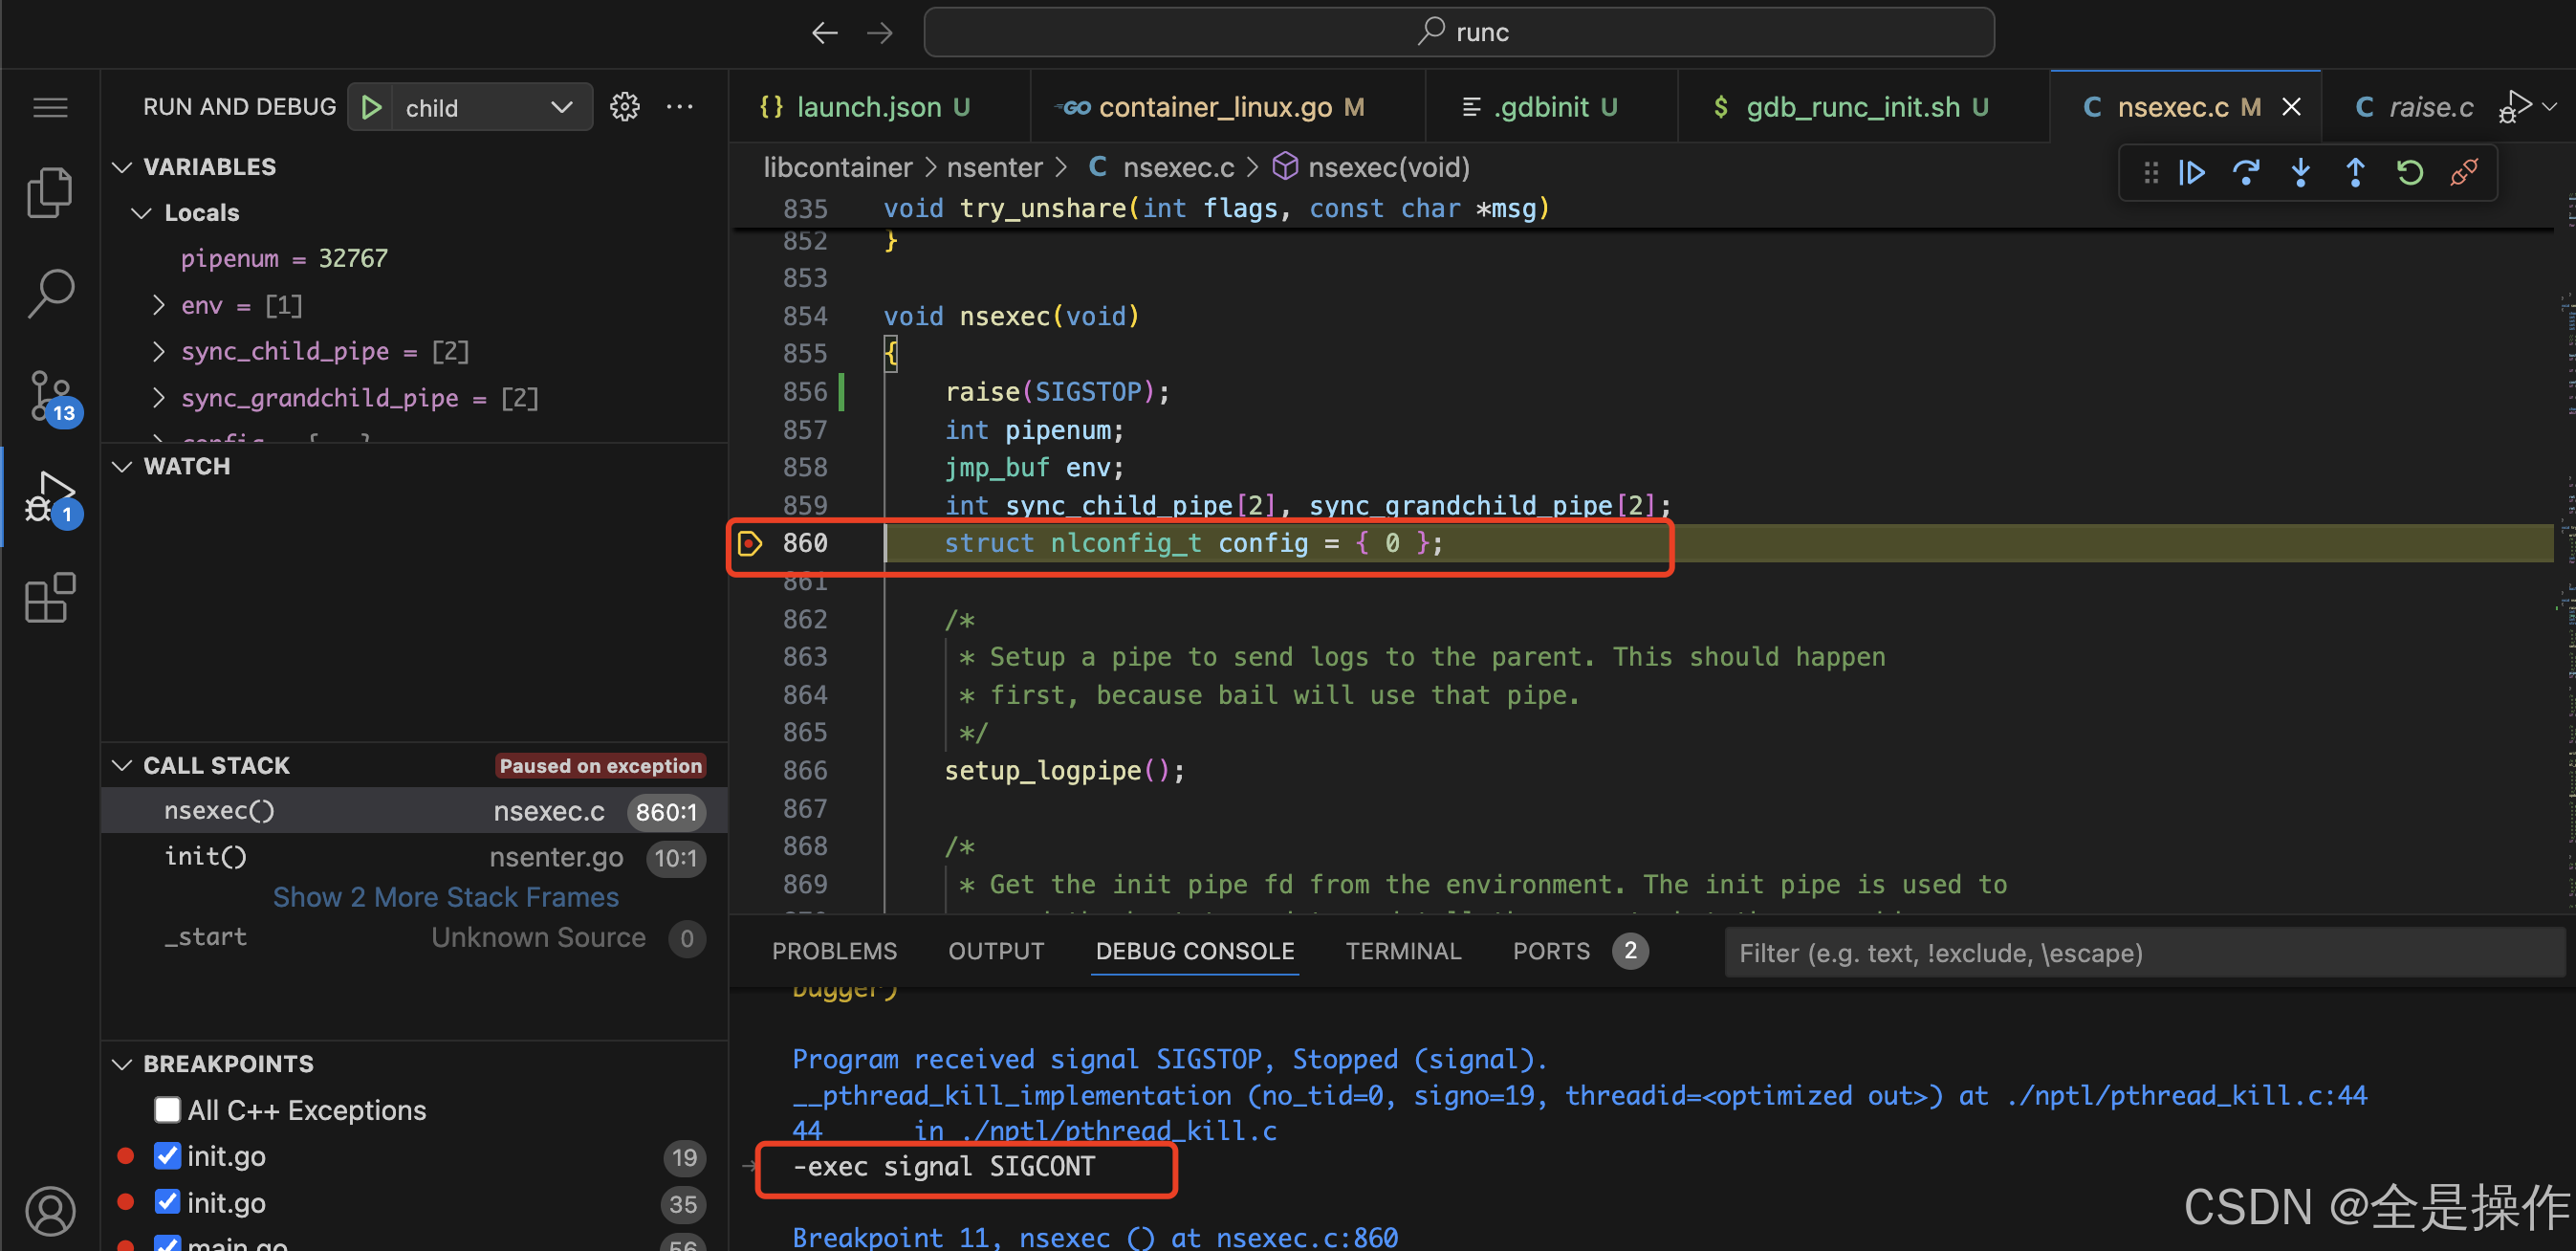This screenshot has height=1251, width=2576.
Task: Disconnect the debugger
Action: [x=2464, y=173]
